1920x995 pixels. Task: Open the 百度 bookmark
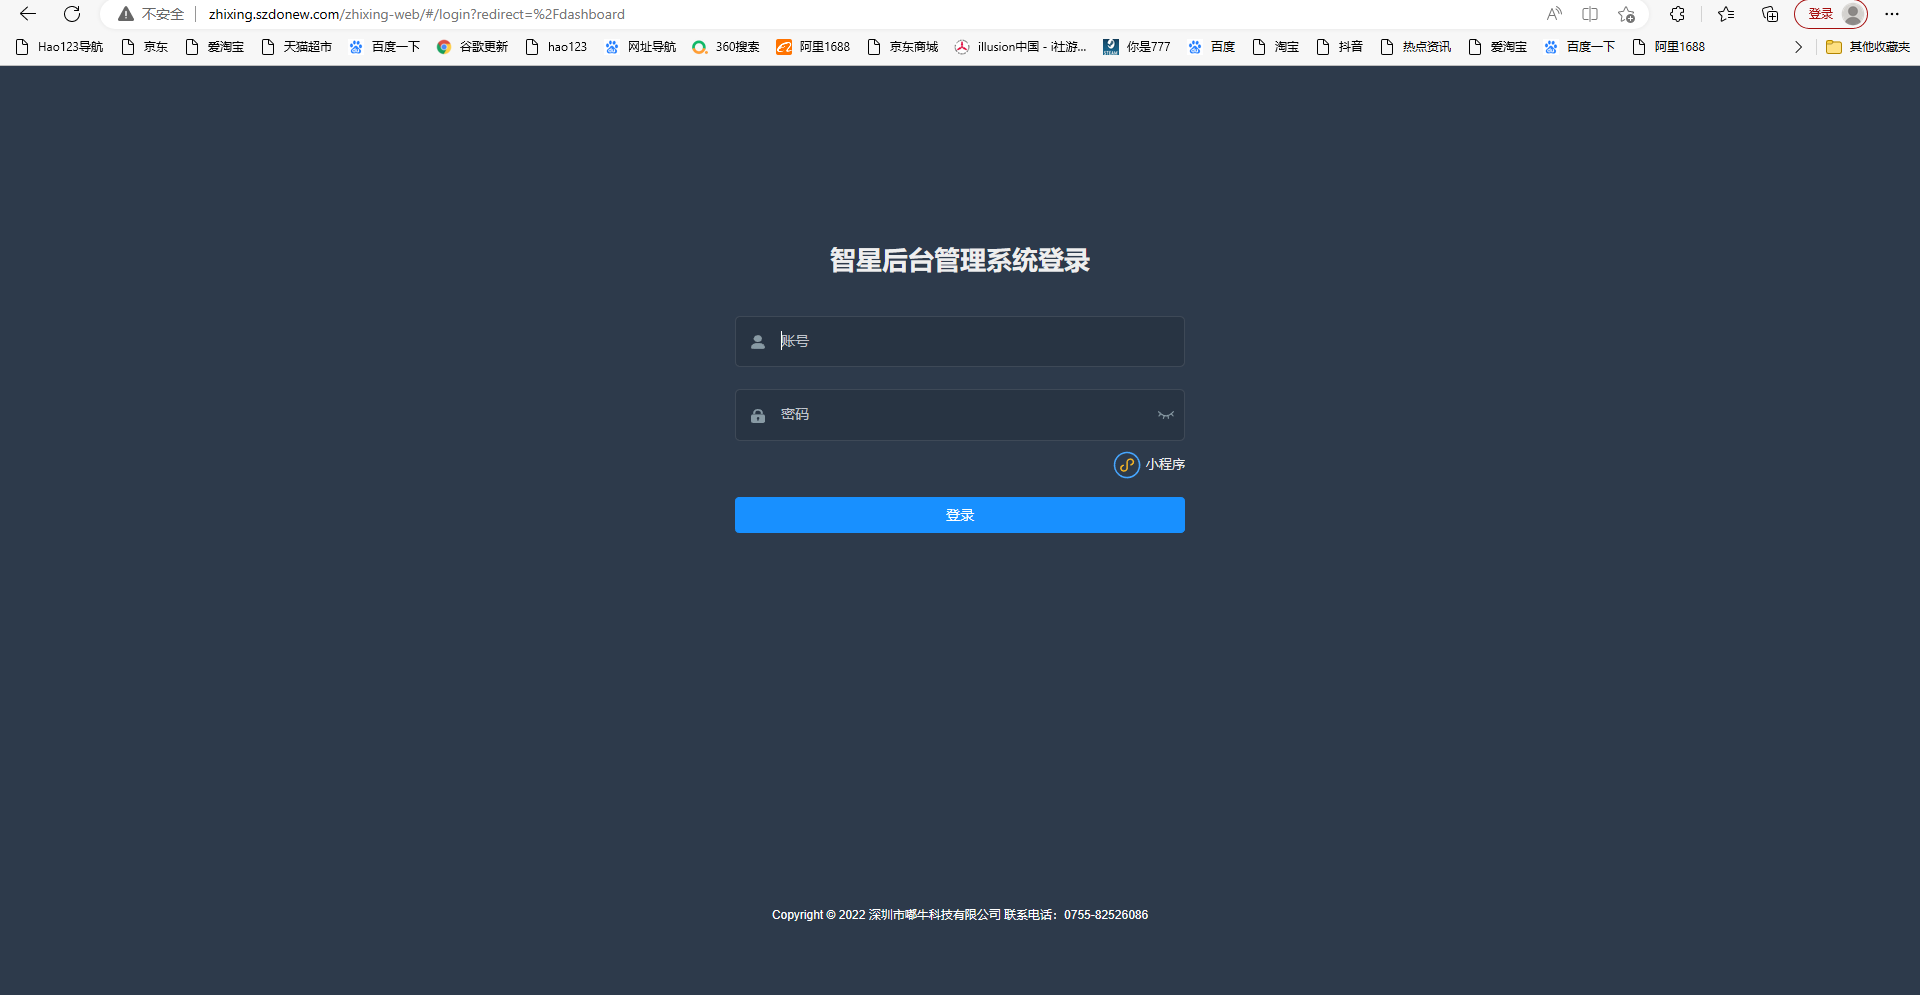(x=1212, y=47)
